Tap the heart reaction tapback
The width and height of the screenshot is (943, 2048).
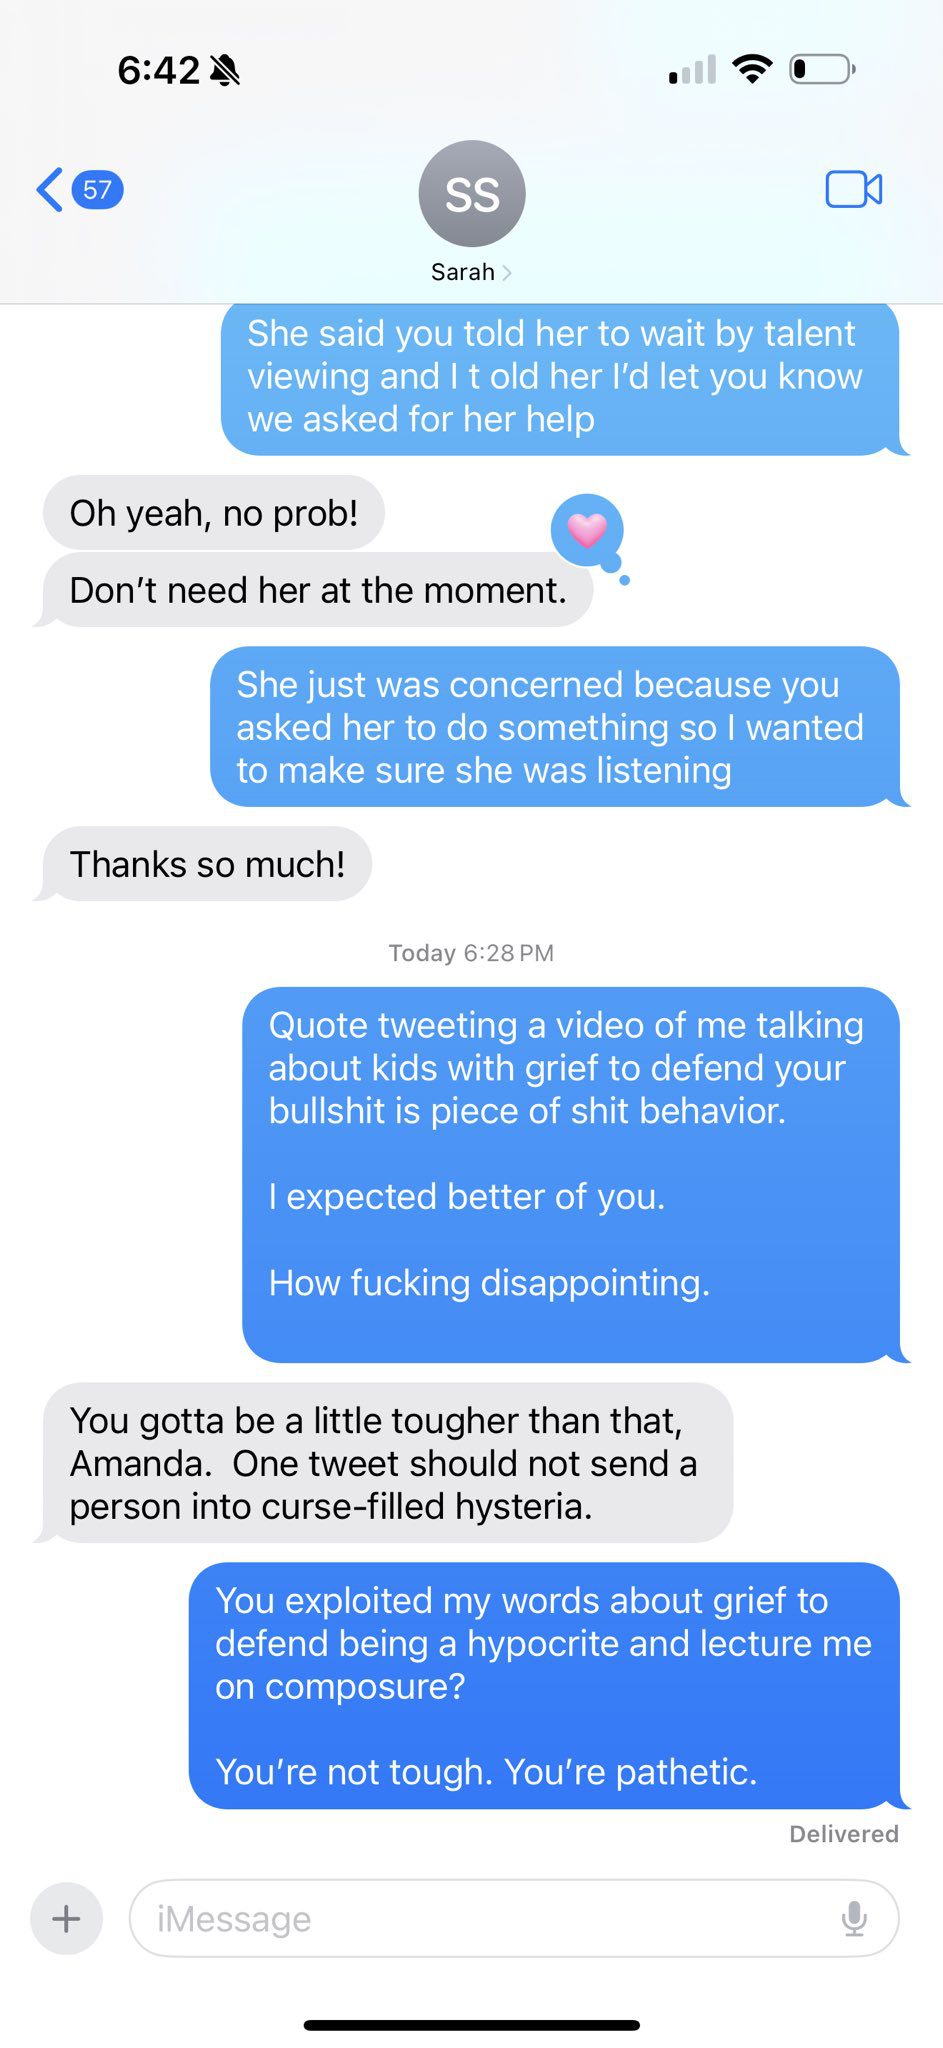pos(588,530)
